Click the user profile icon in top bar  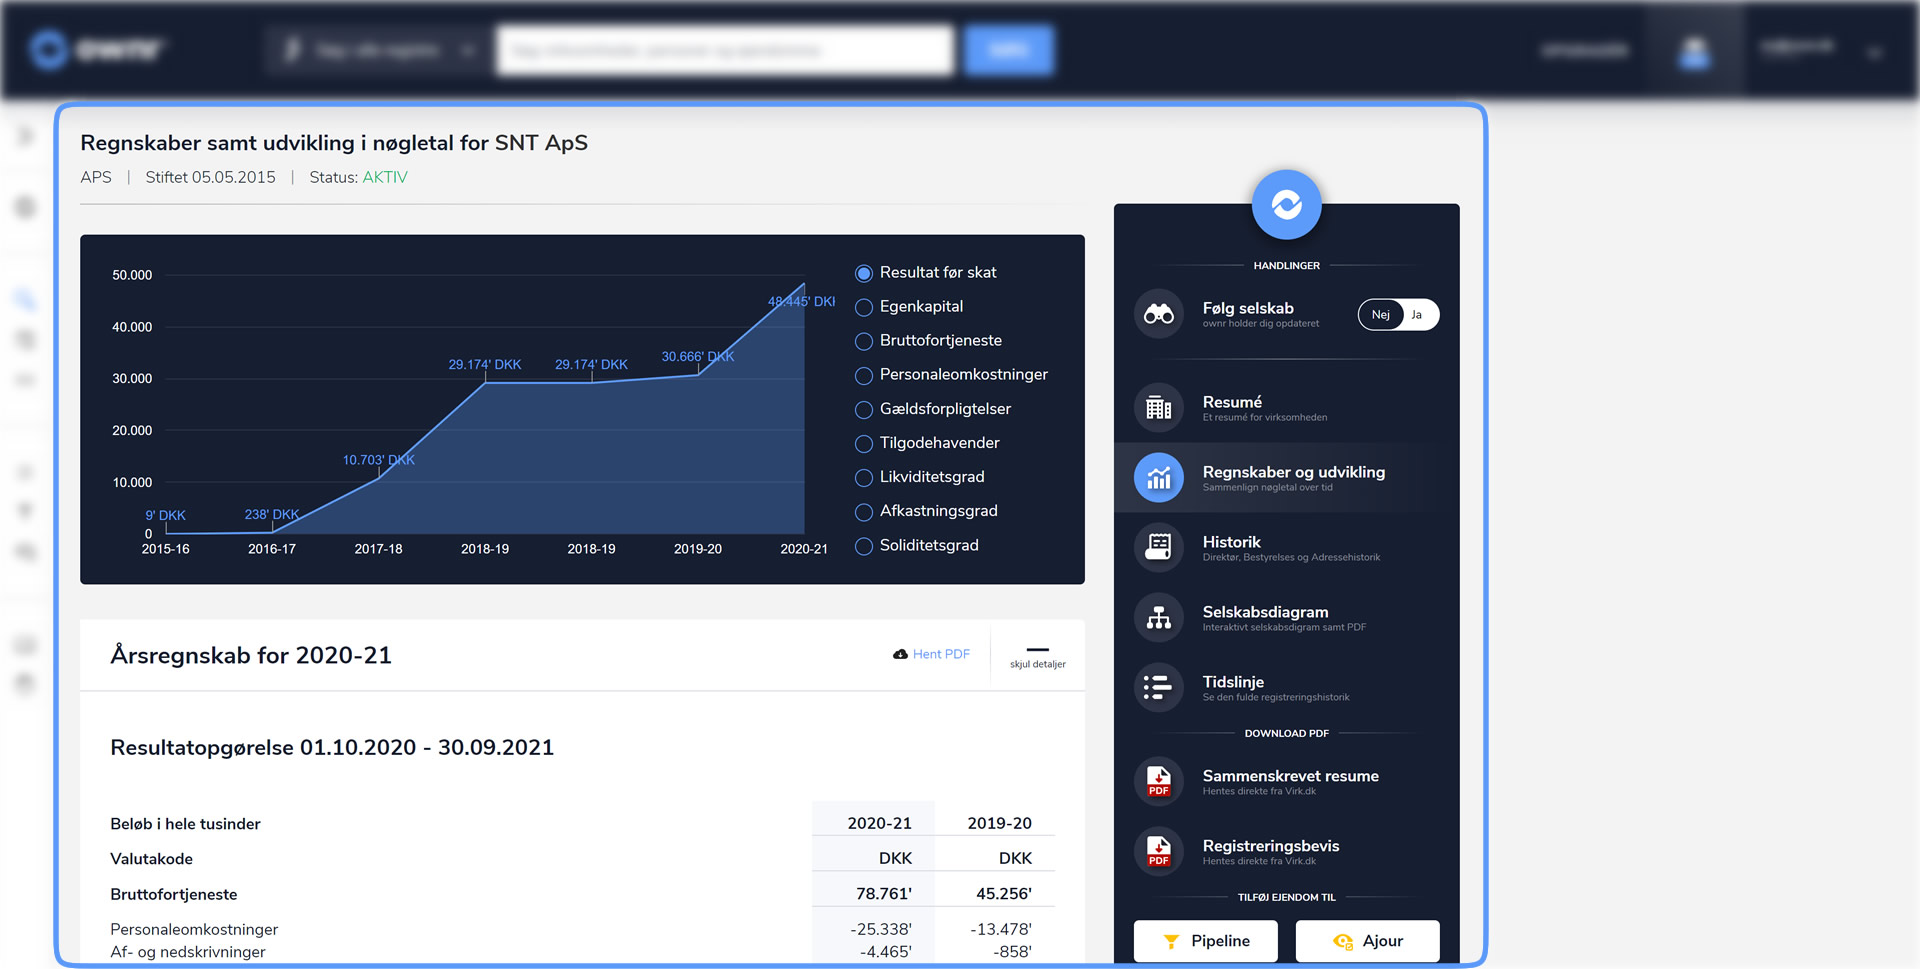pos(1694,51)
